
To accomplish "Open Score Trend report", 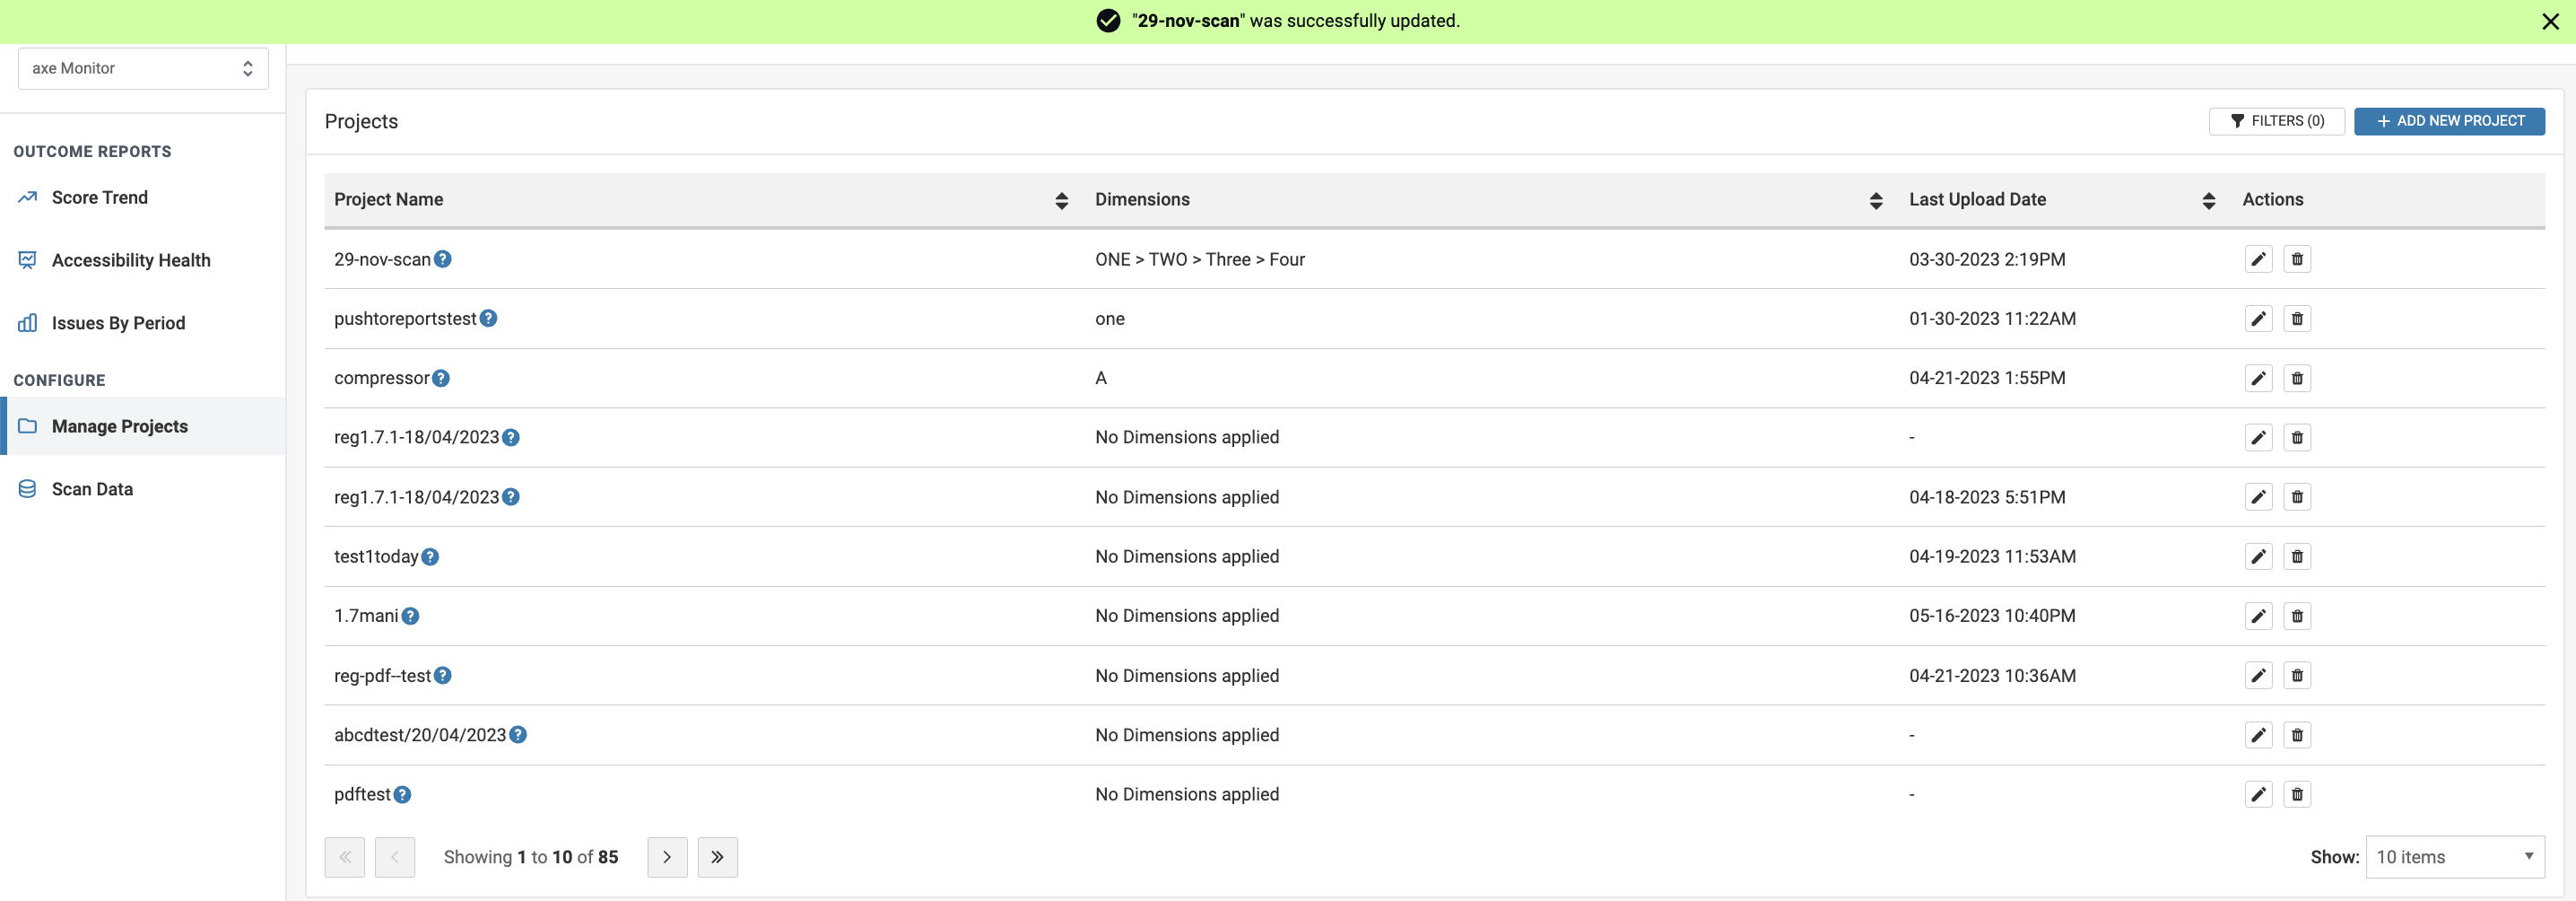I will (100, 198).
